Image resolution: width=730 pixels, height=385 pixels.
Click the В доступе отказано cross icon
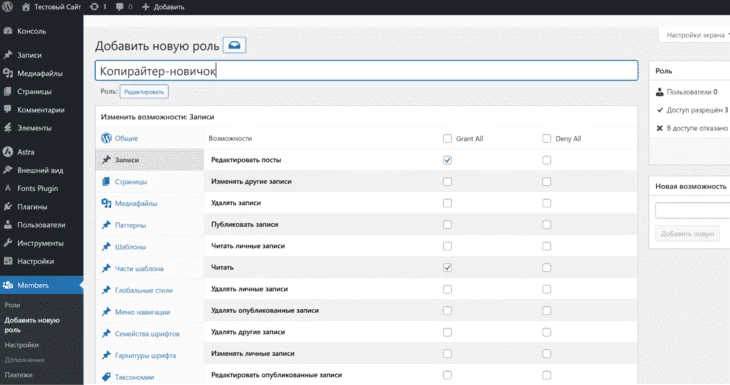[x=660, y=128]
